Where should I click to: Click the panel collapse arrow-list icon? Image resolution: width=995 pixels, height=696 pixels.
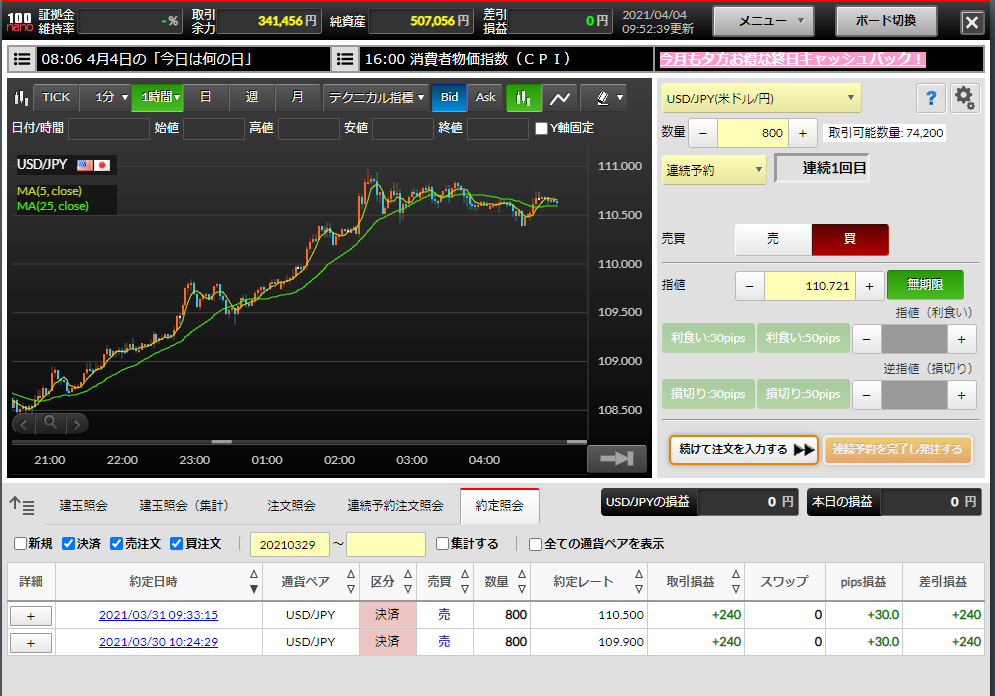[x=22, y=506]
